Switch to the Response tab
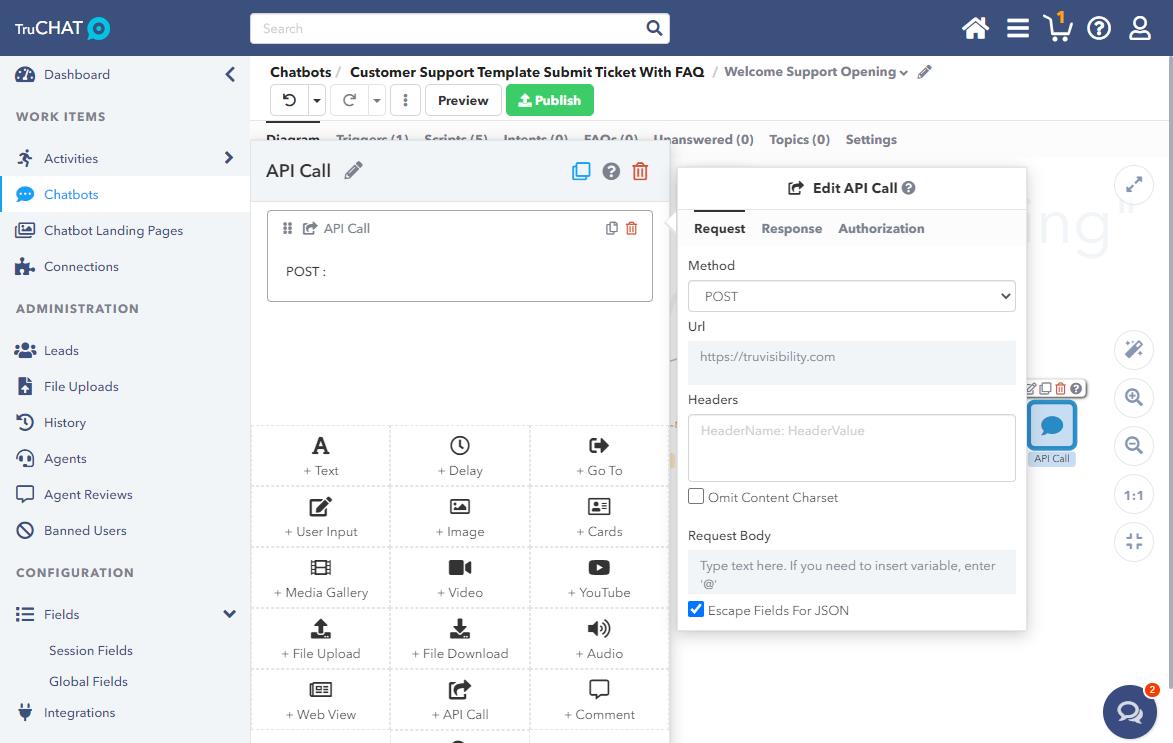 [x=791, y=228]
